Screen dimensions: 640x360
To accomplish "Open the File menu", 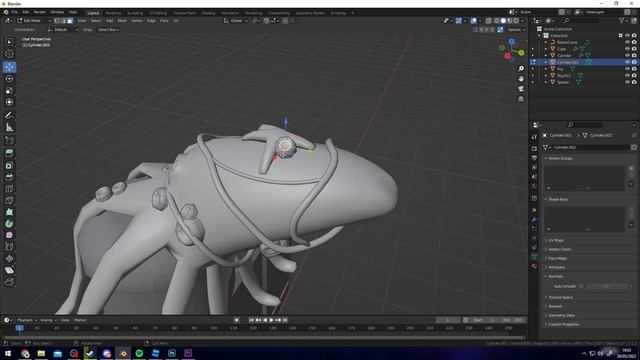I will coord(15,12).
